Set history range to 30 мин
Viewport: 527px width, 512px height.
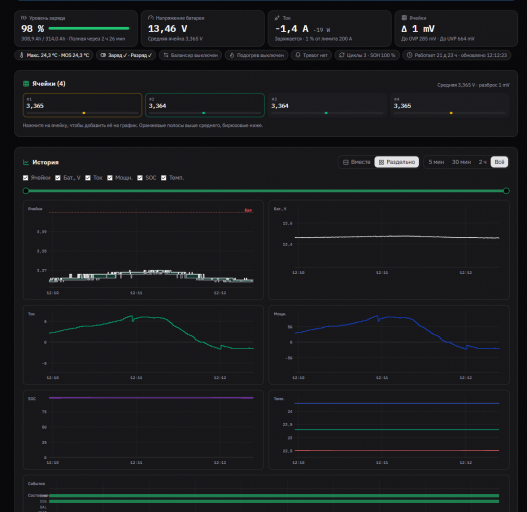point(461,162)
